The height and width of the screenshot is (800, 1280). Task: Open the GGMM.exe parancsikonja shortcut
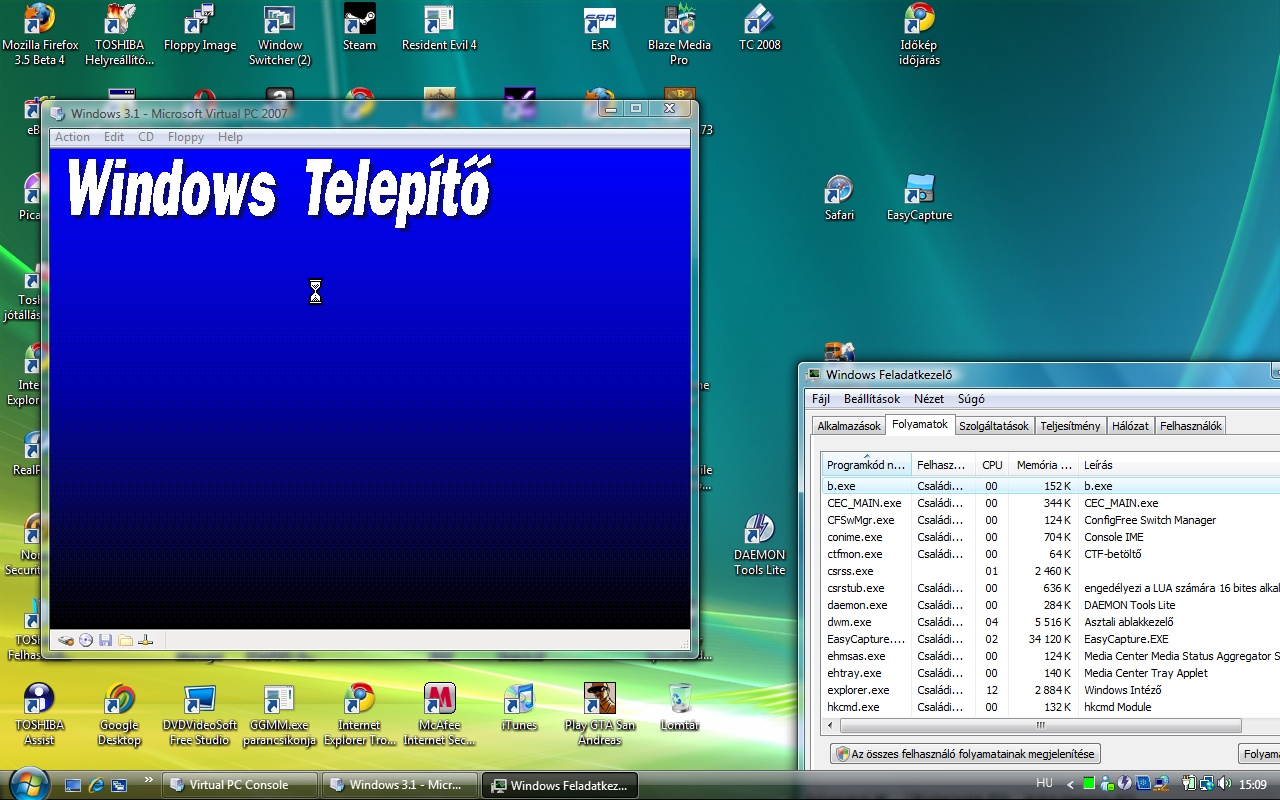point(280,714)
